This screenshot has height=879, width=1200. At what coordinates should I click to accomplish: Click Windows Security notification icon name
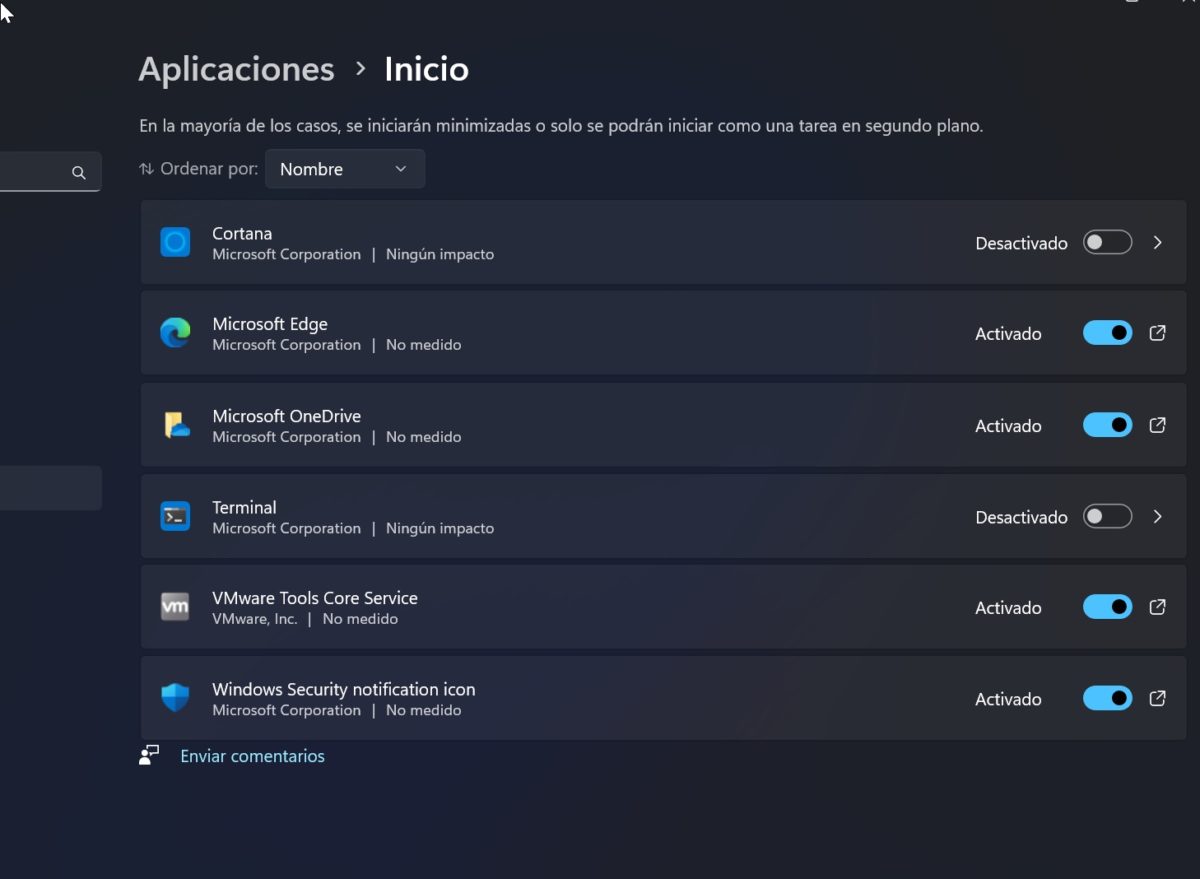(343, 689)
